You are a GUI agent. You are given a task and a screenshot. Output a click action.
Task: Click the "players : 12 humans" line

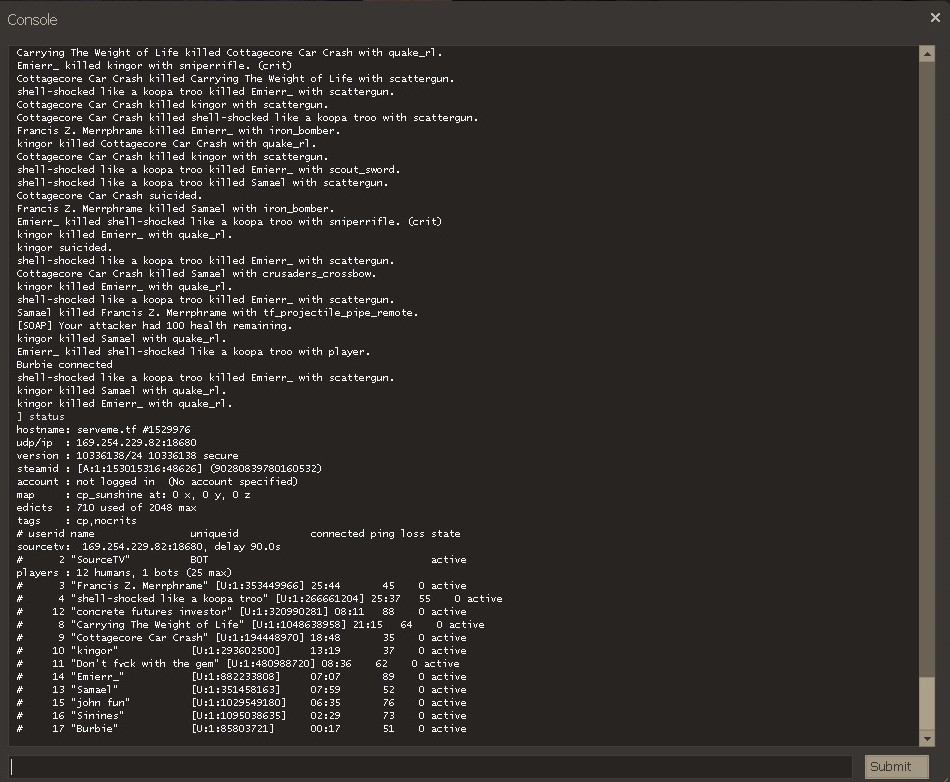(124, 573)
